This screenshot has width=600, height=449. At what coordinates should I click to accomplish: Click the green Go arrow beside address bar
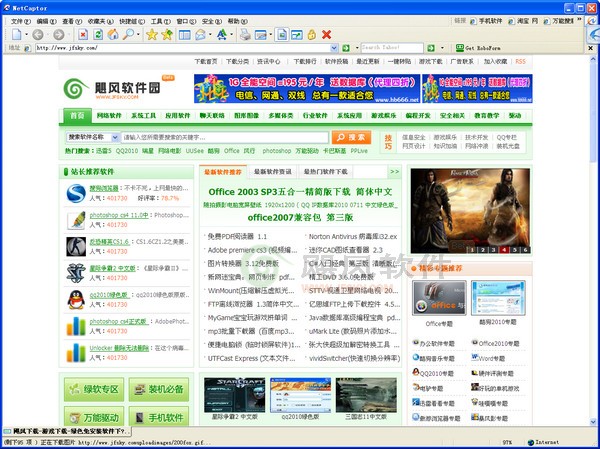click(346, 48)
